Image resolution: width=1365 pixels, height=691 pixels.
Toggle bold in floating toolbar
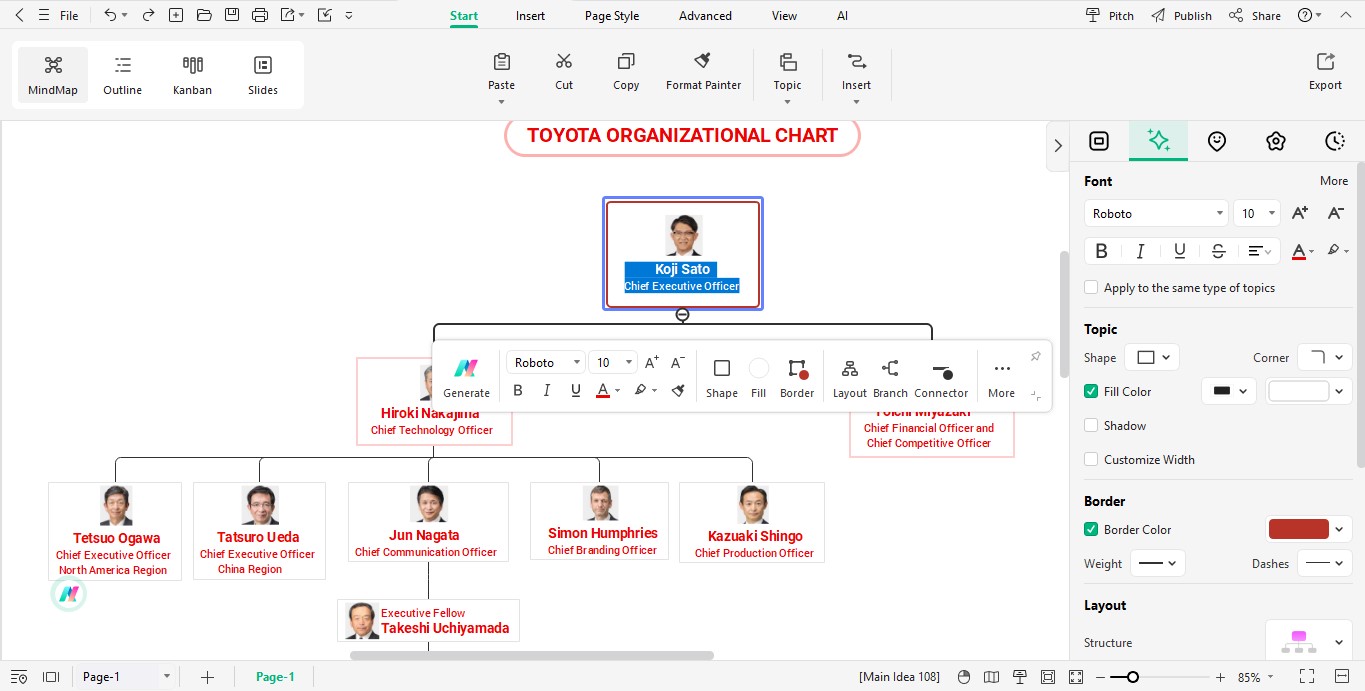518,390
